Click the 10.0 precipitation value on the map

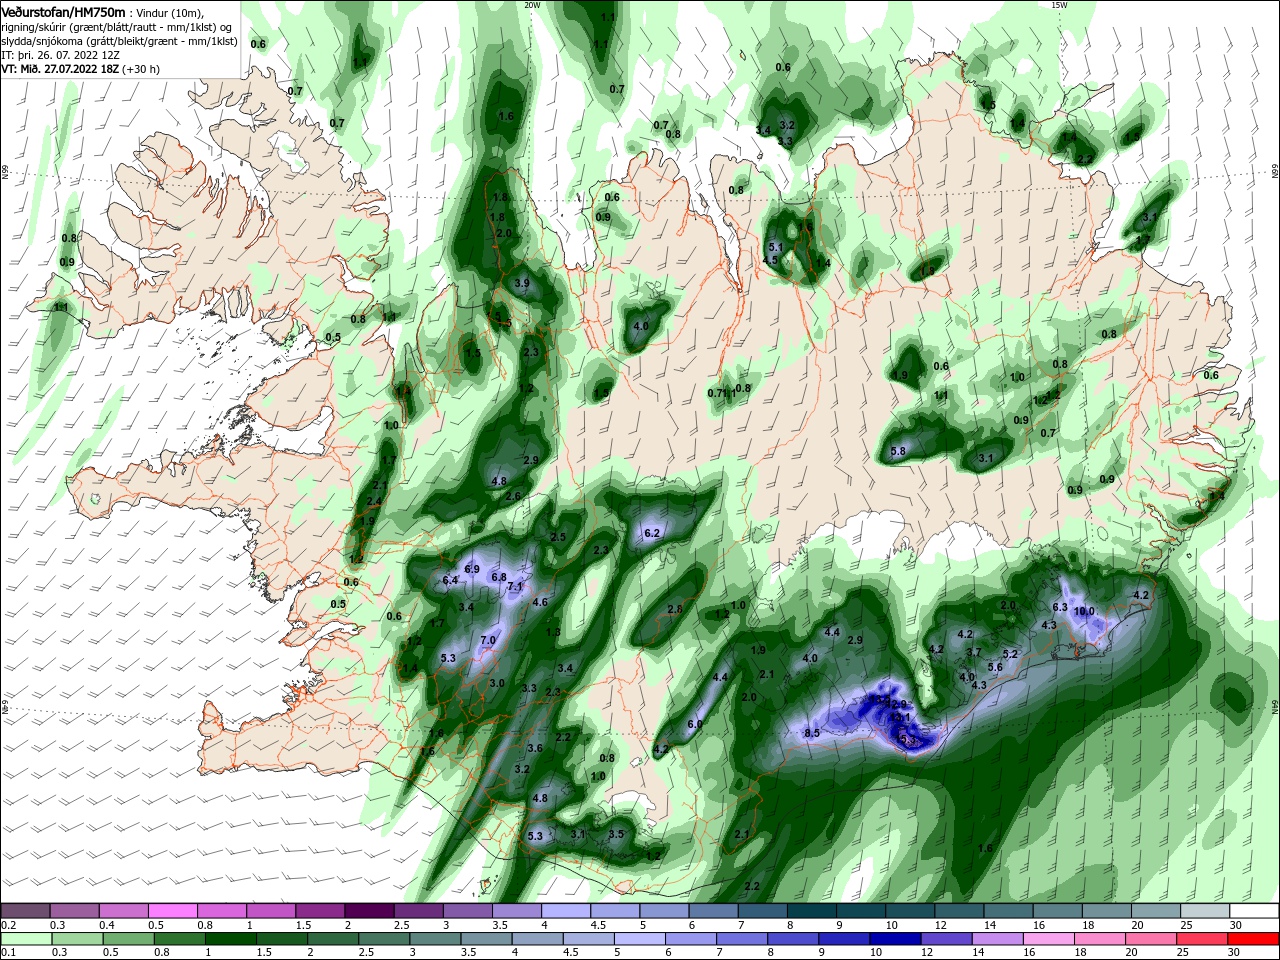pos(1085,611)
